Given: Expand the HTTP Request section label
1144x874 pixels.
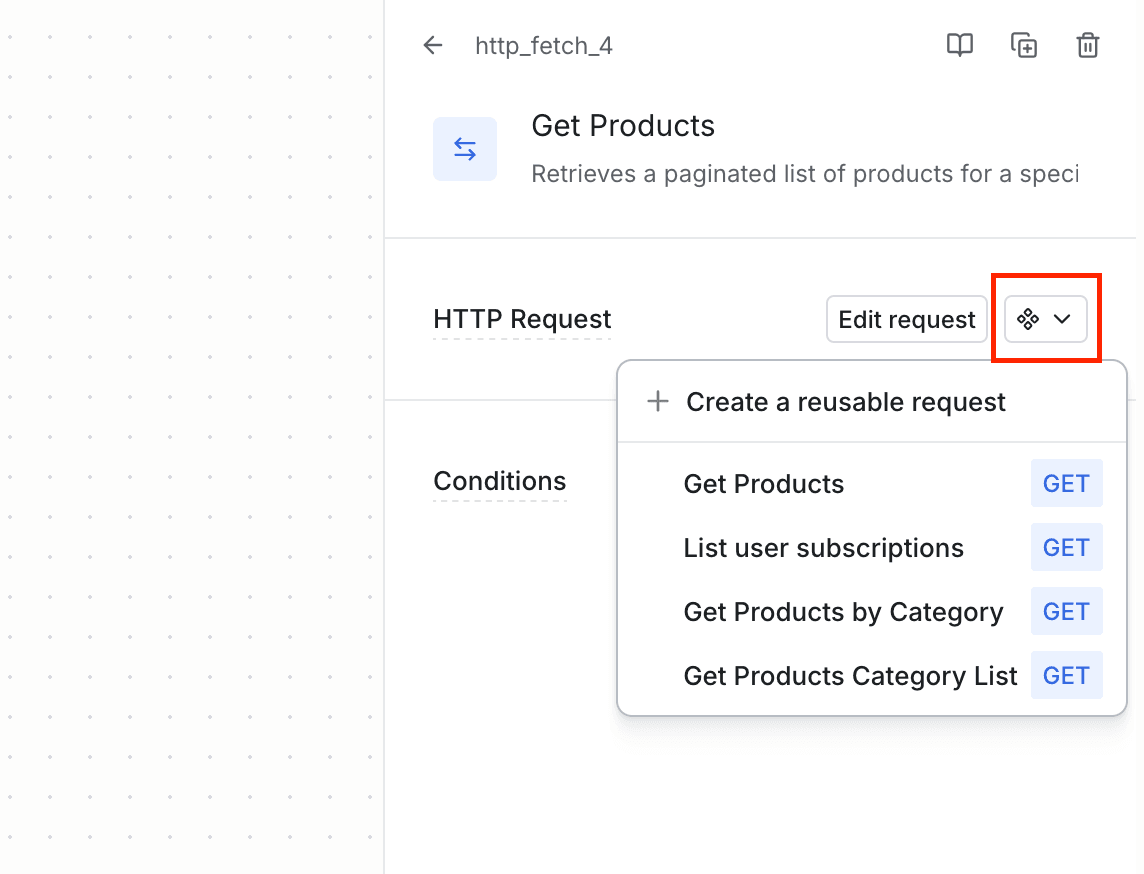Looking at the screenshot, I should coord(522,319).
